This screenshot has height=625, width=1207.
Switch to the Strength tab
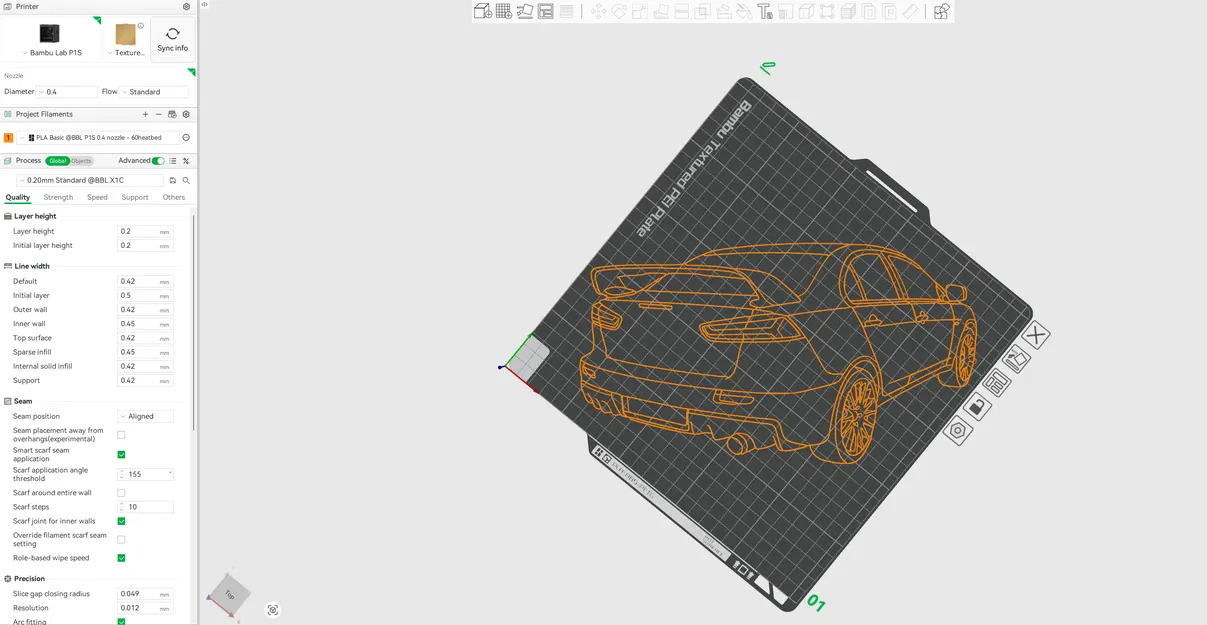tap(58, 197)
